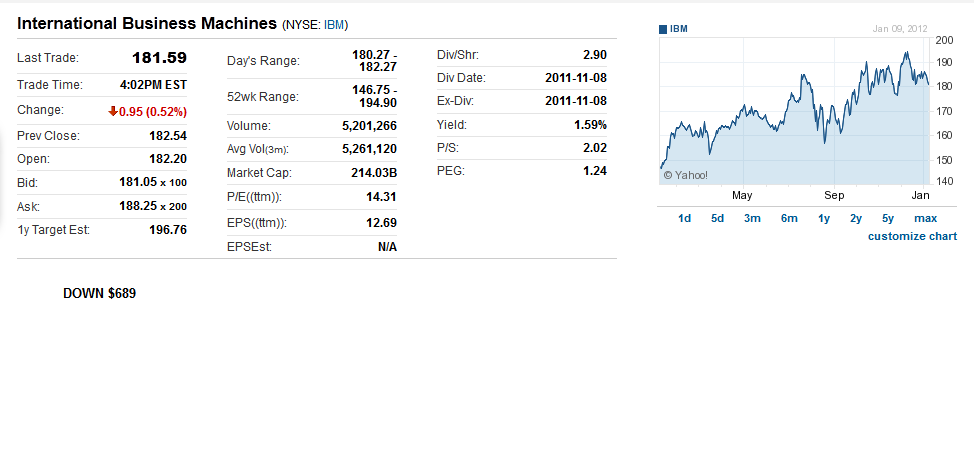Screen dimensions: 974x460
Task: Click P/S value 2.02
Action: (x=594, y=148)
